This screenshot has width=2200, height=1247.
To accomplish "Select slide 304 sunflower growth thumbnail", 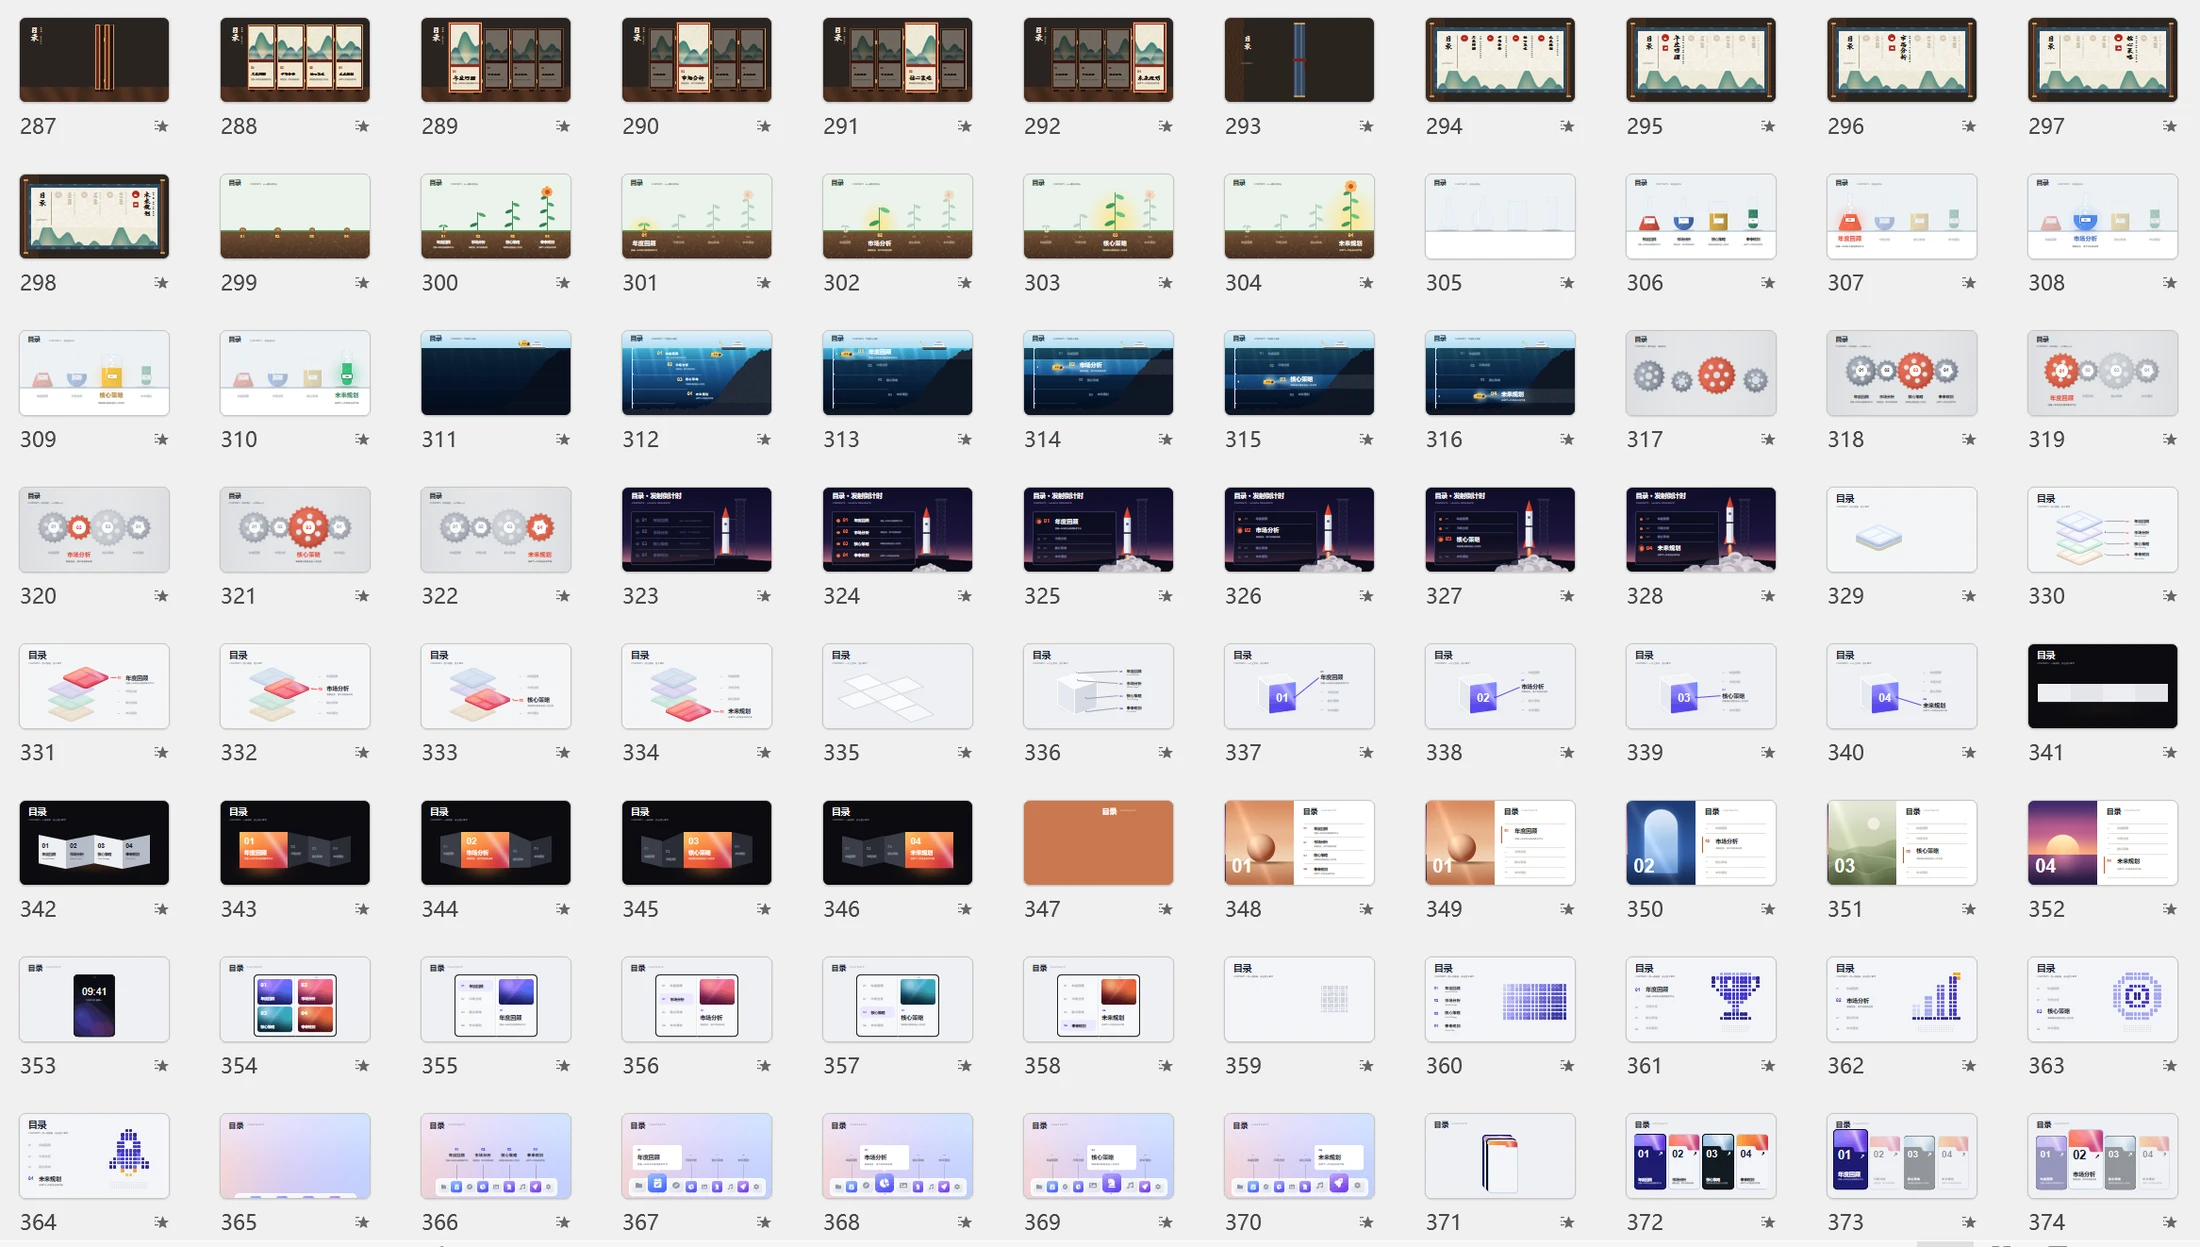I will point(1299,216).
